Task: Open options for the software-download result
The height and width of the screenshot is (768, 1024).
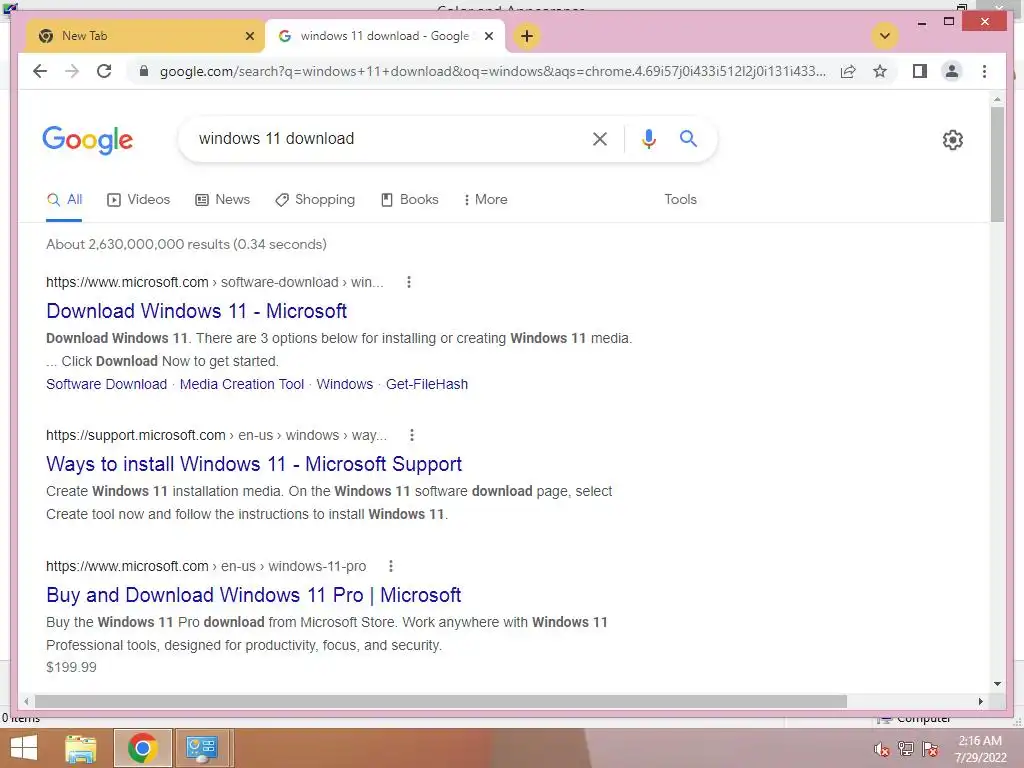Action: pyautogui.click(x=409, y=282)
